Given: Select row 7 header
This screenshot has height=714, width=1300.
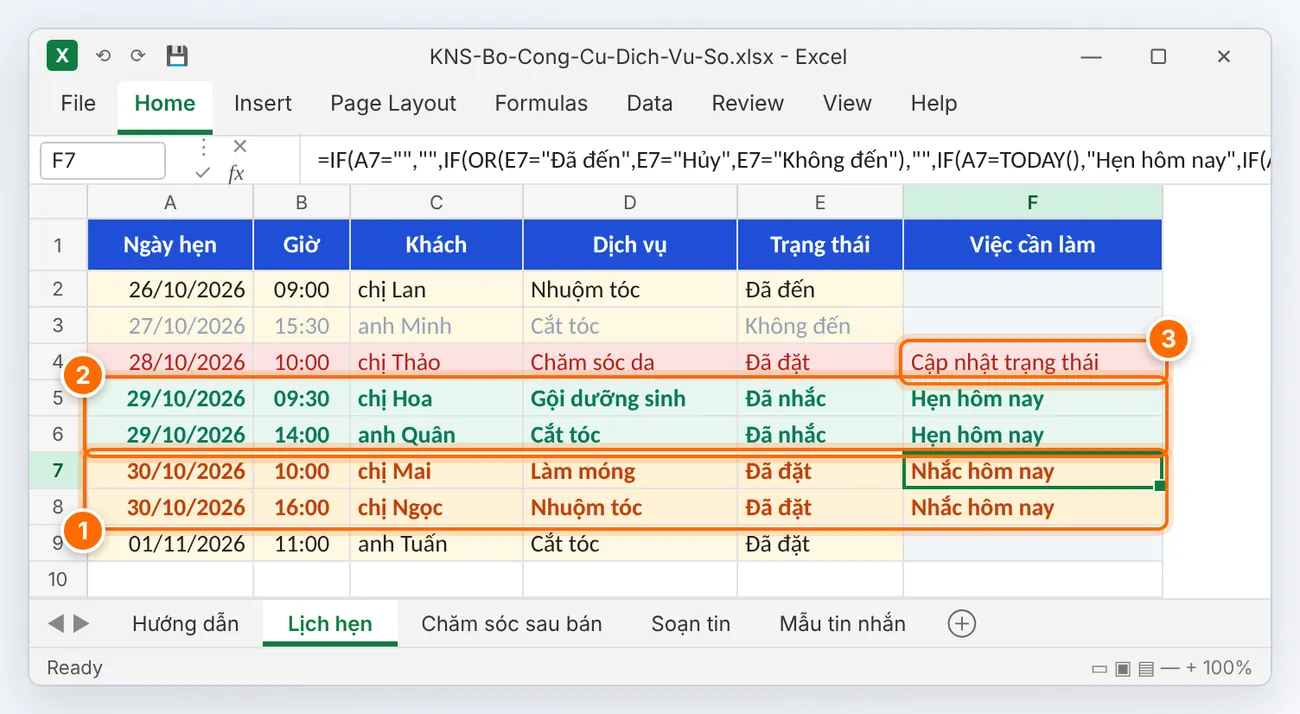Looking at the screenshot, I should pyautogui.click(x=58, y=471).
